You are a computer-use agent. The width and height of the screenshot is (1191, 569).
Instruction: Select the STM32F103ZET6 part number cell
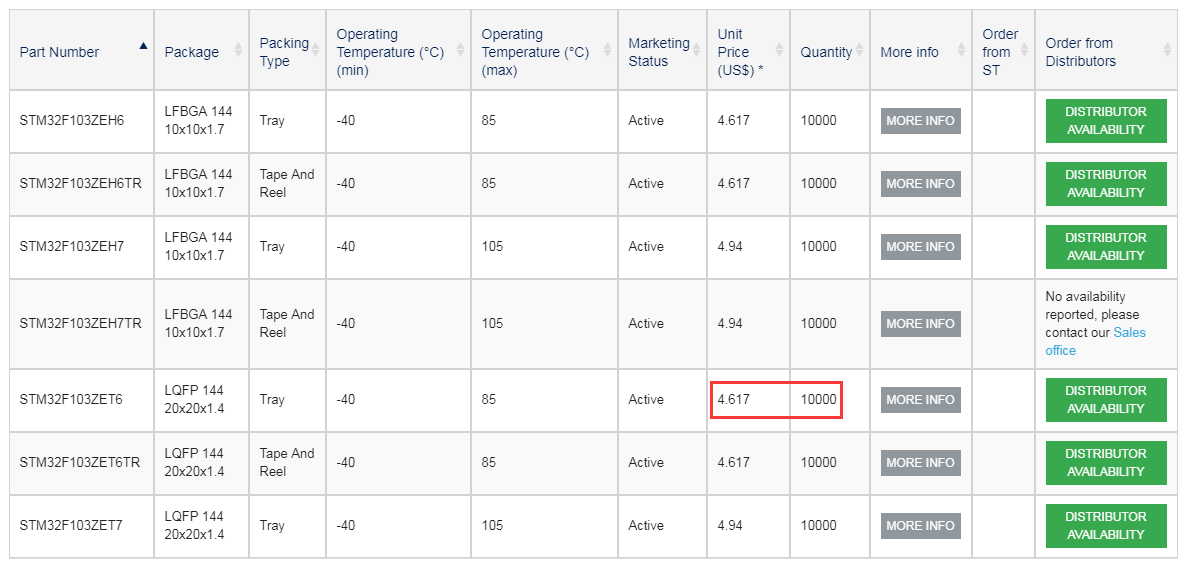pos(71,400)
